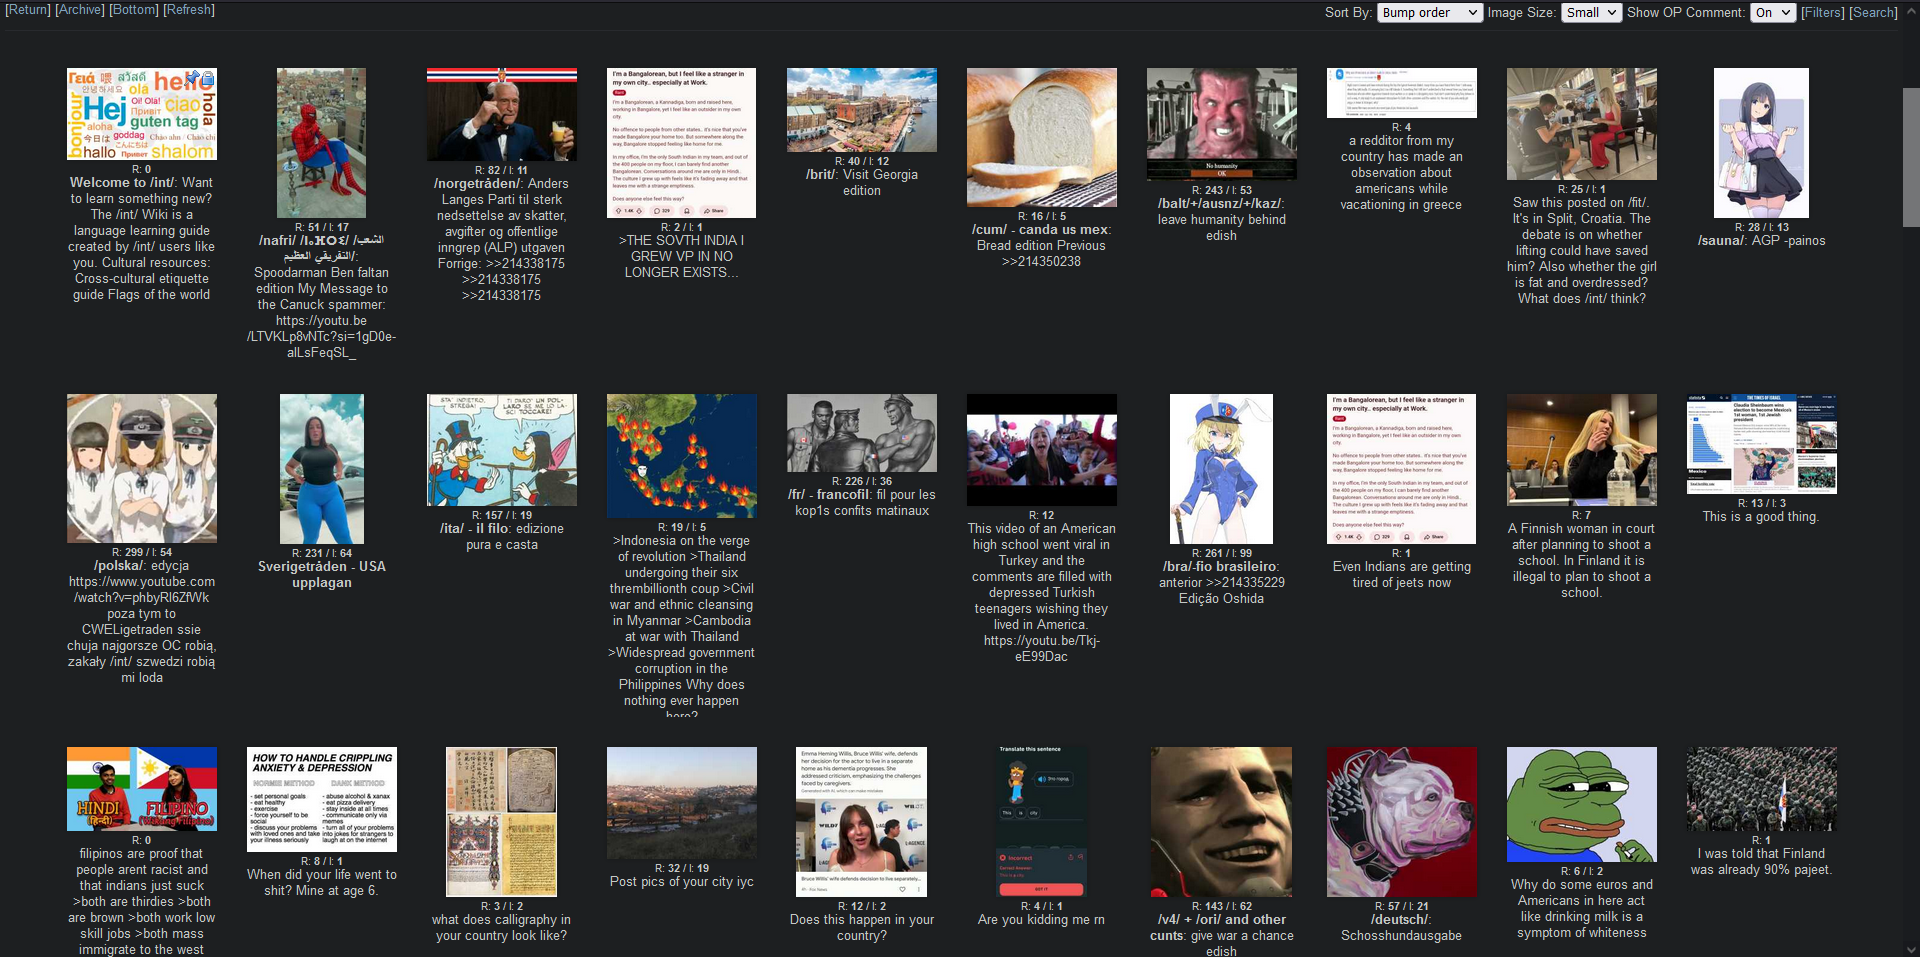
Task: Open the Donald Duck /ita/ comic thumbnail
Action: pyautogui.click(x=501, y=450)
